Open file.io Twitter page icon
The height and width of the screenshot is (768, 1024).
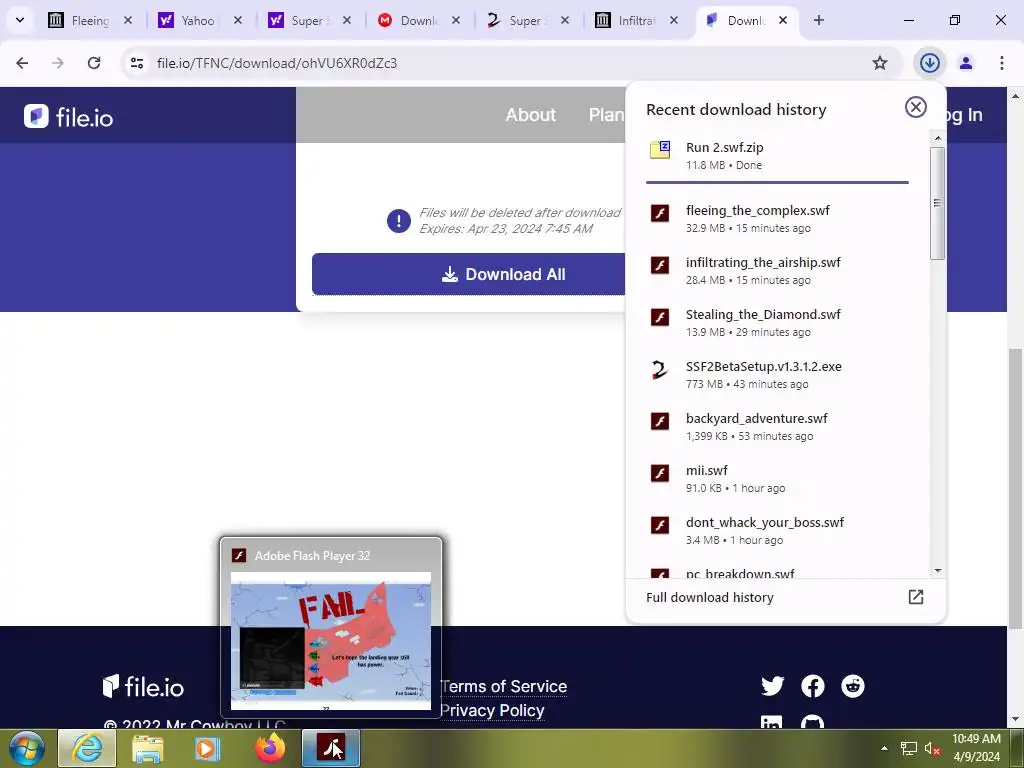pos(773,686)
